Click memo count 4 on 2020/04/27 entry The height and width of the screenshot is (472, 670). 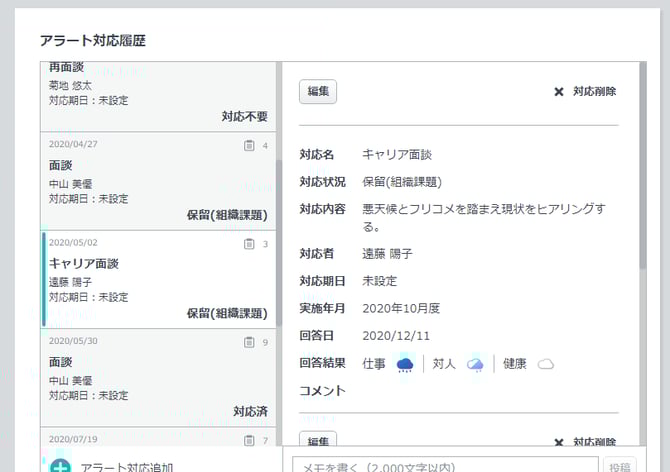[265, 146]
